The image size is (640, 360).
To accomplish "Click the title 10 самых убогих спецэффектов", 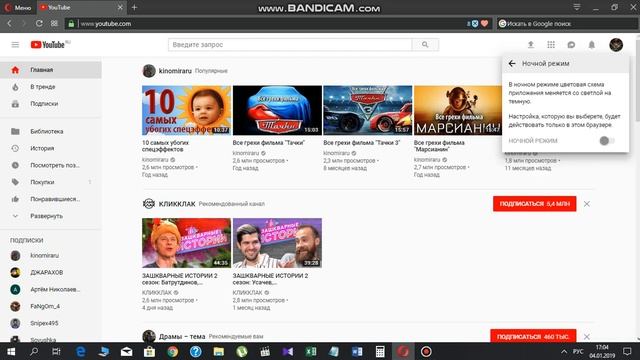I will click(x=165, y=146).
